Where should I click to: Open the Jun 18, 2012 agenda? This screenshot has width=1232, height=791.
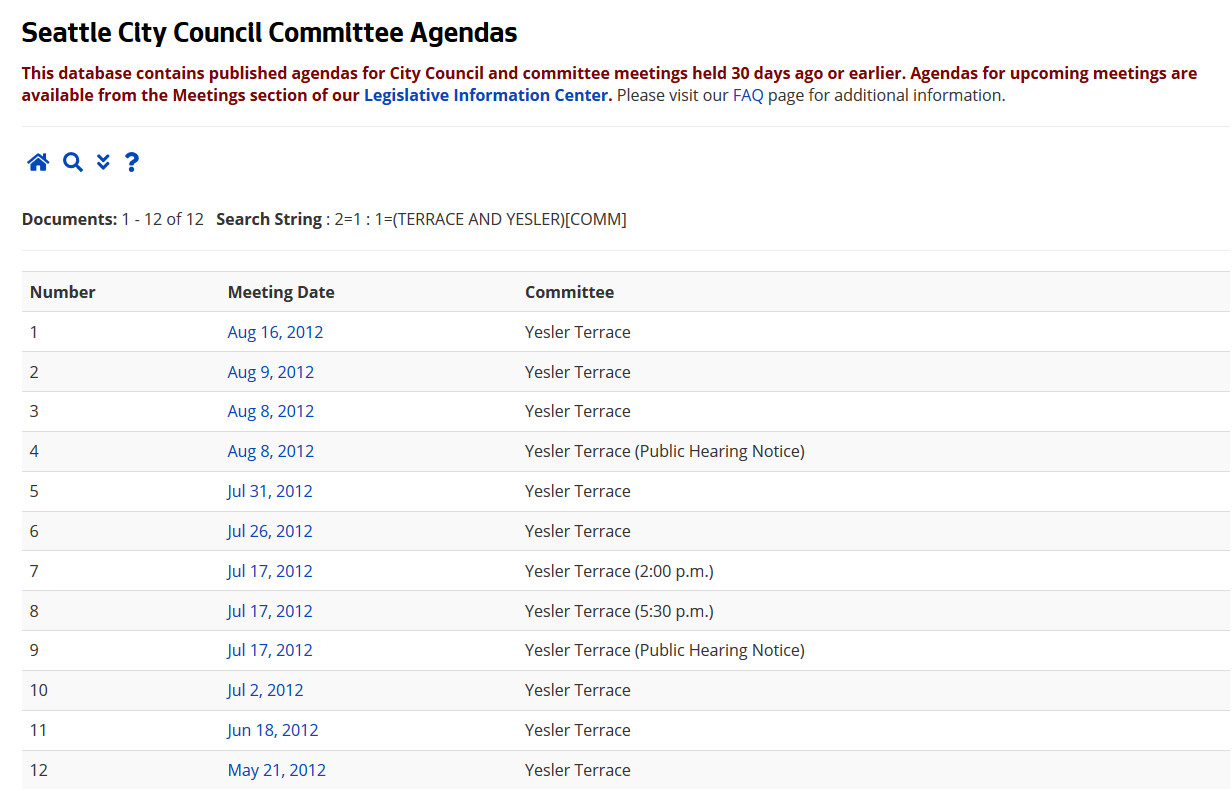(273, 730)
